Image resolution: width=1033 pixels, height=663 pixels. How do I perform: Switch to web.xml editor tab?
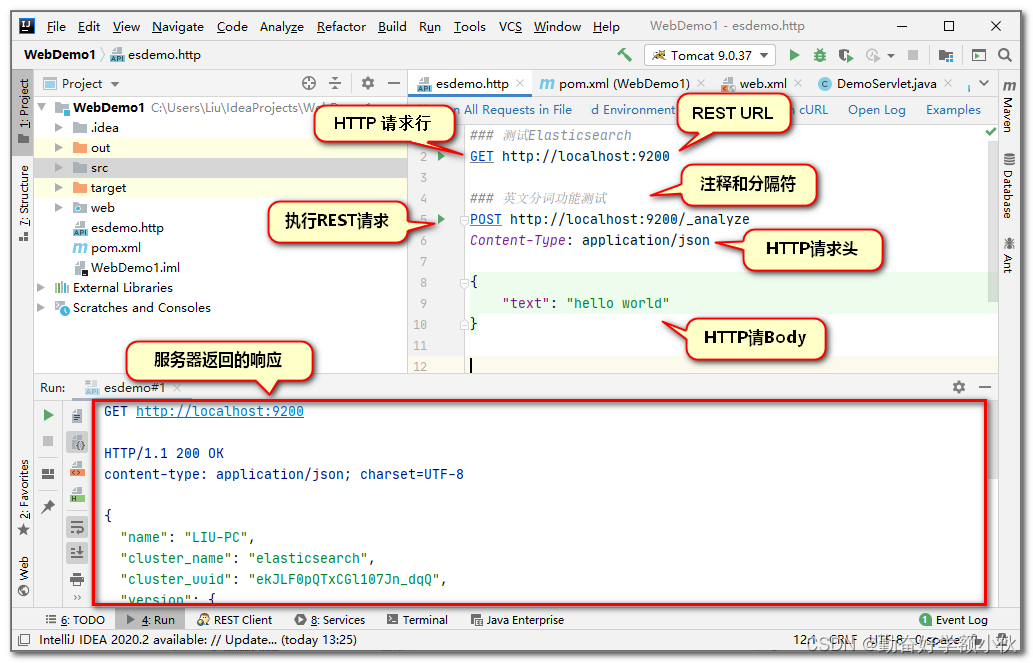(x=762, y=84)
